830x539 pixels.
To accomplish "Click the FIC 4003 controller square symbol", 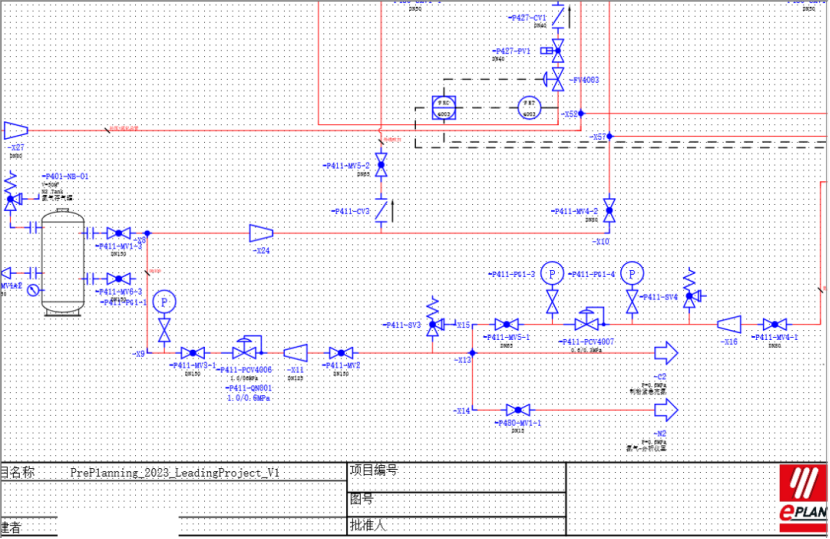I will [x=444, y=108].
